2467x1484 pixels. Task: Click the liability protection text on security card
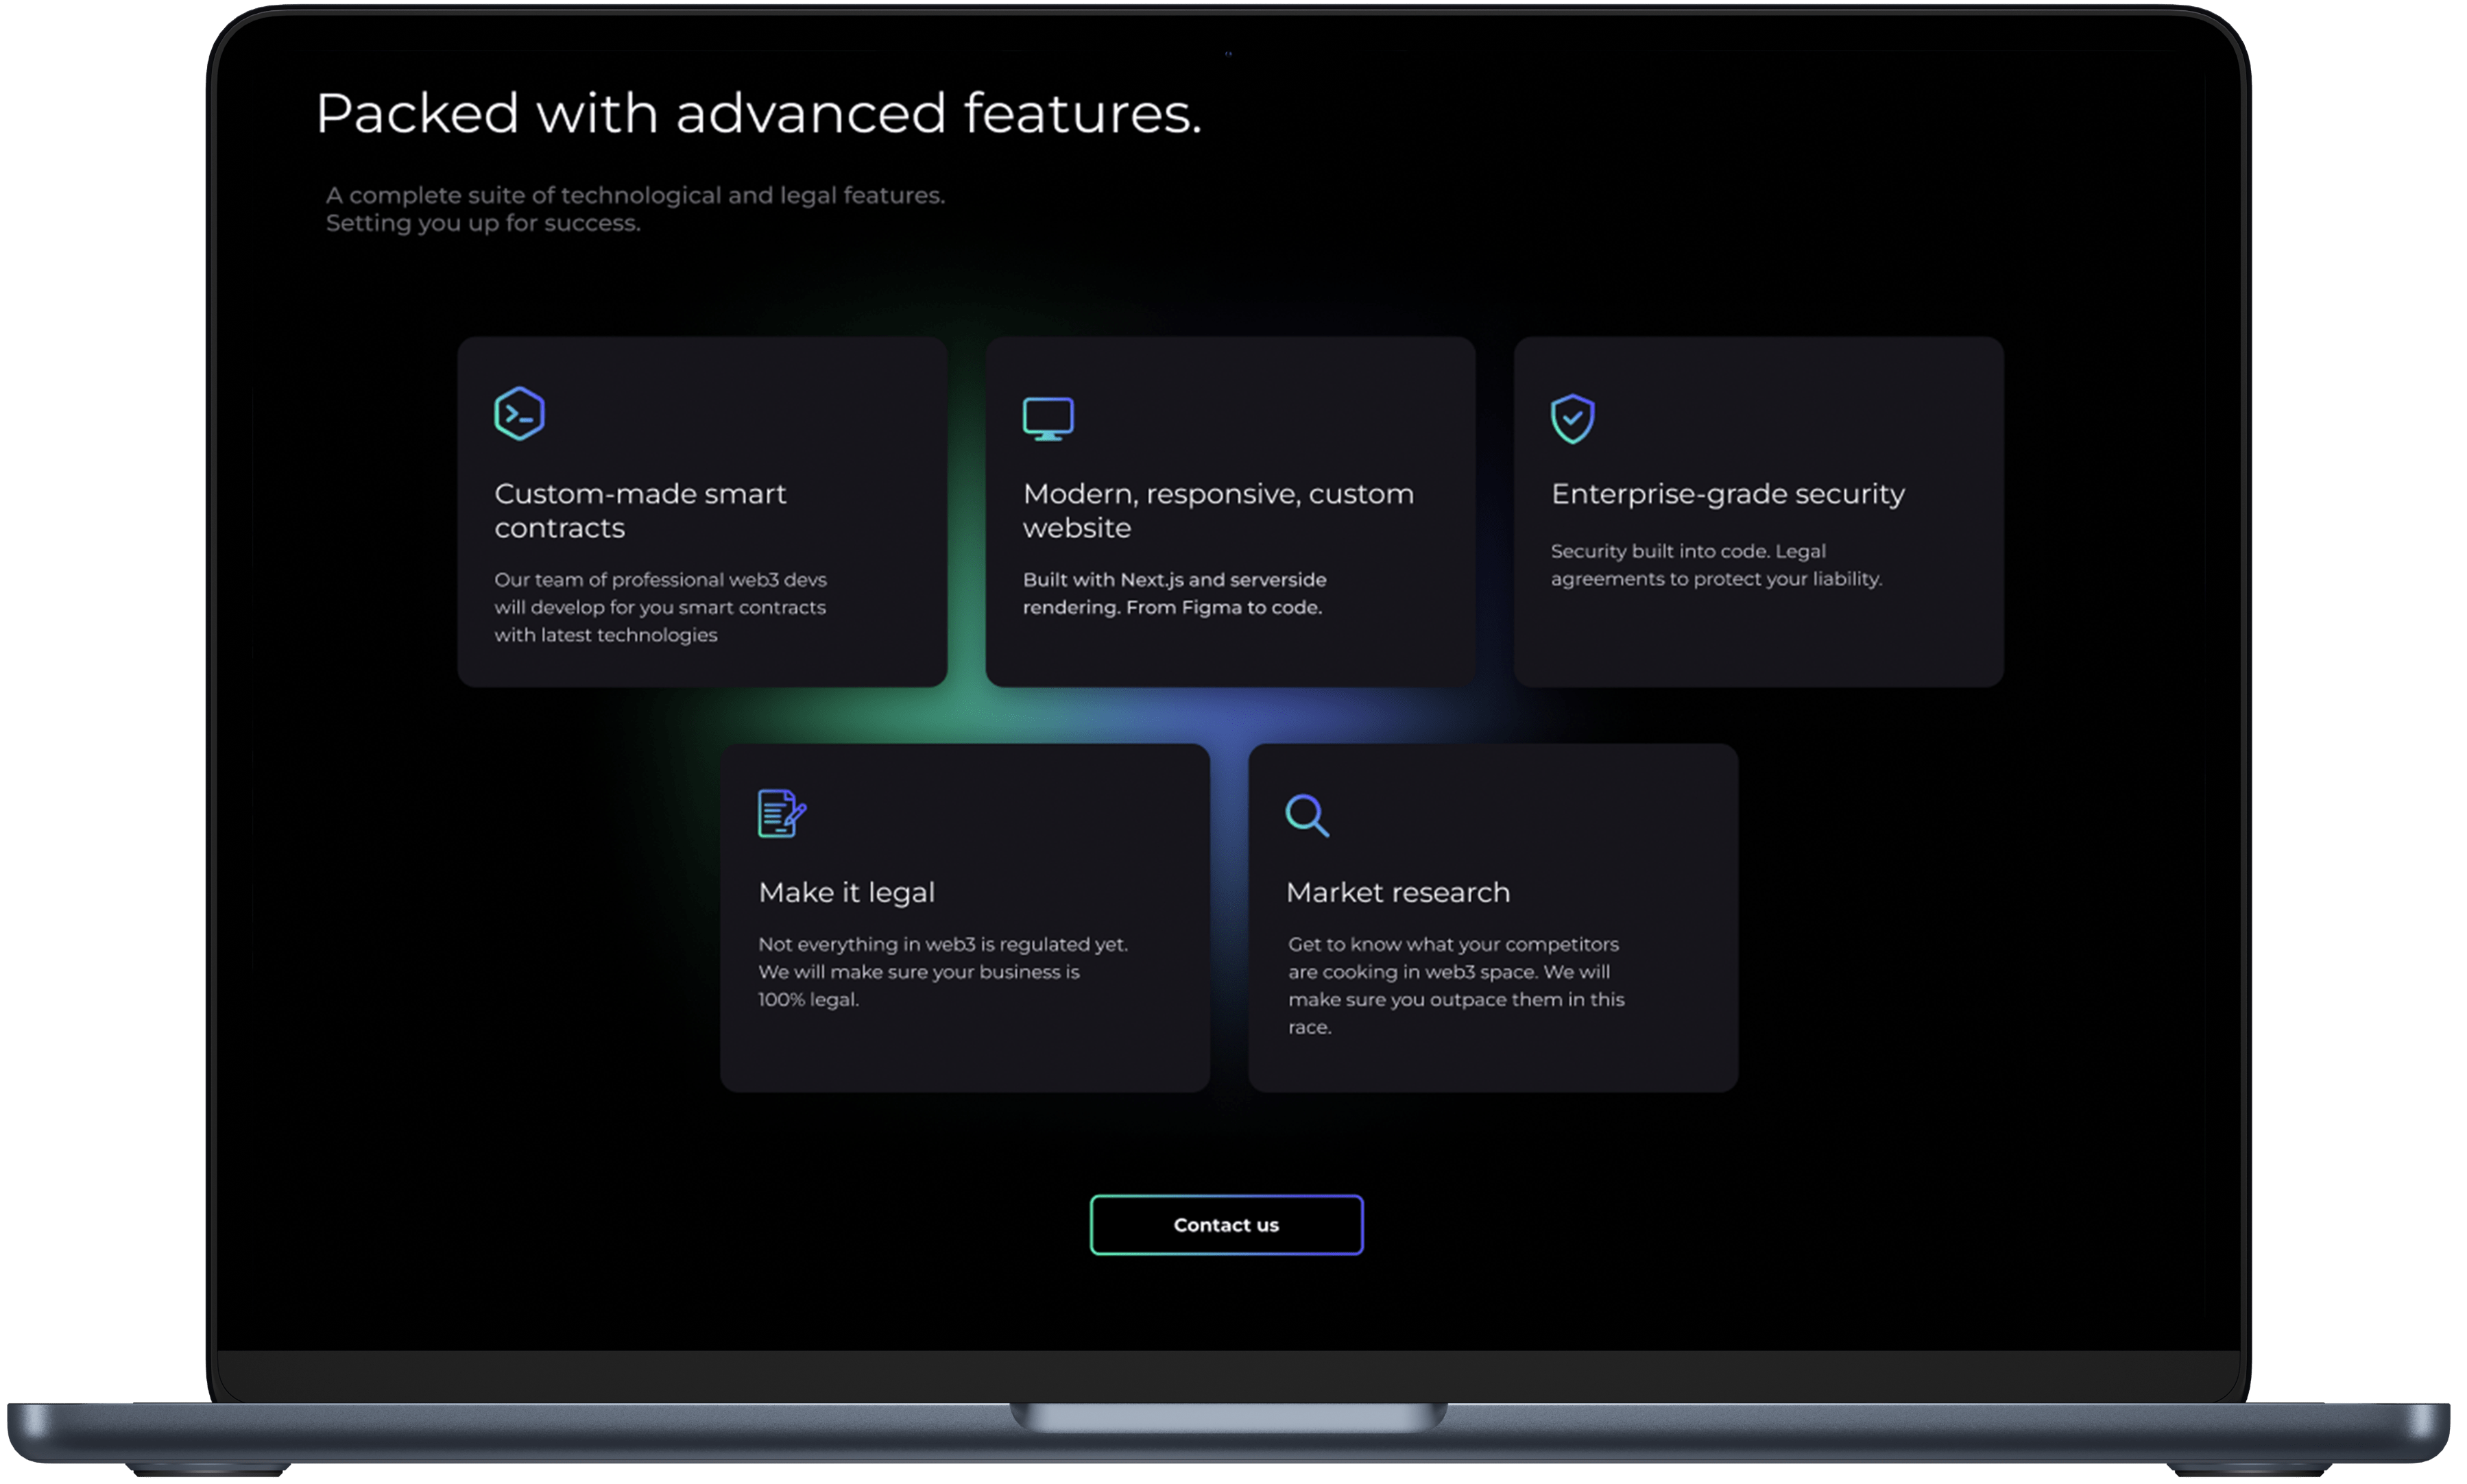click(1716, 564)
